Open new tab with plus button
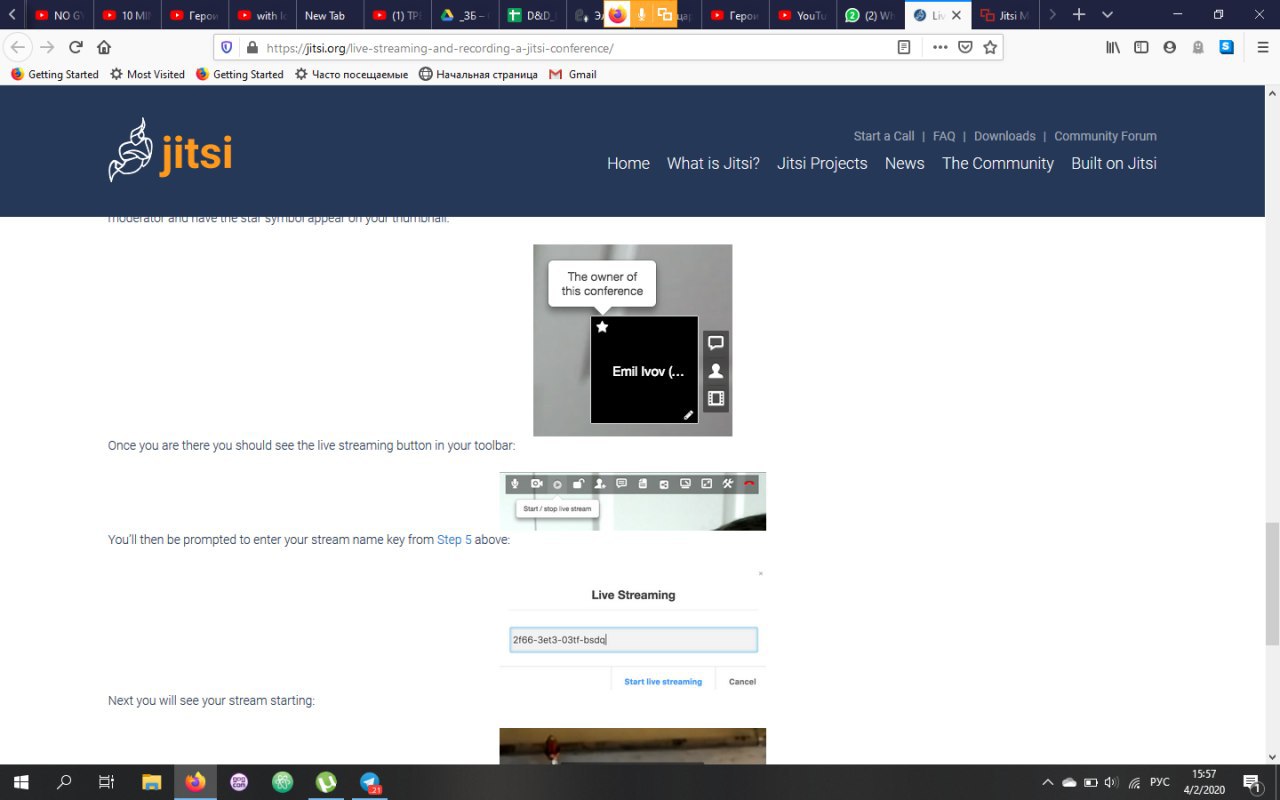Screen dimensions: 1280x800 pyautogui.click(x=1079, y=15)
